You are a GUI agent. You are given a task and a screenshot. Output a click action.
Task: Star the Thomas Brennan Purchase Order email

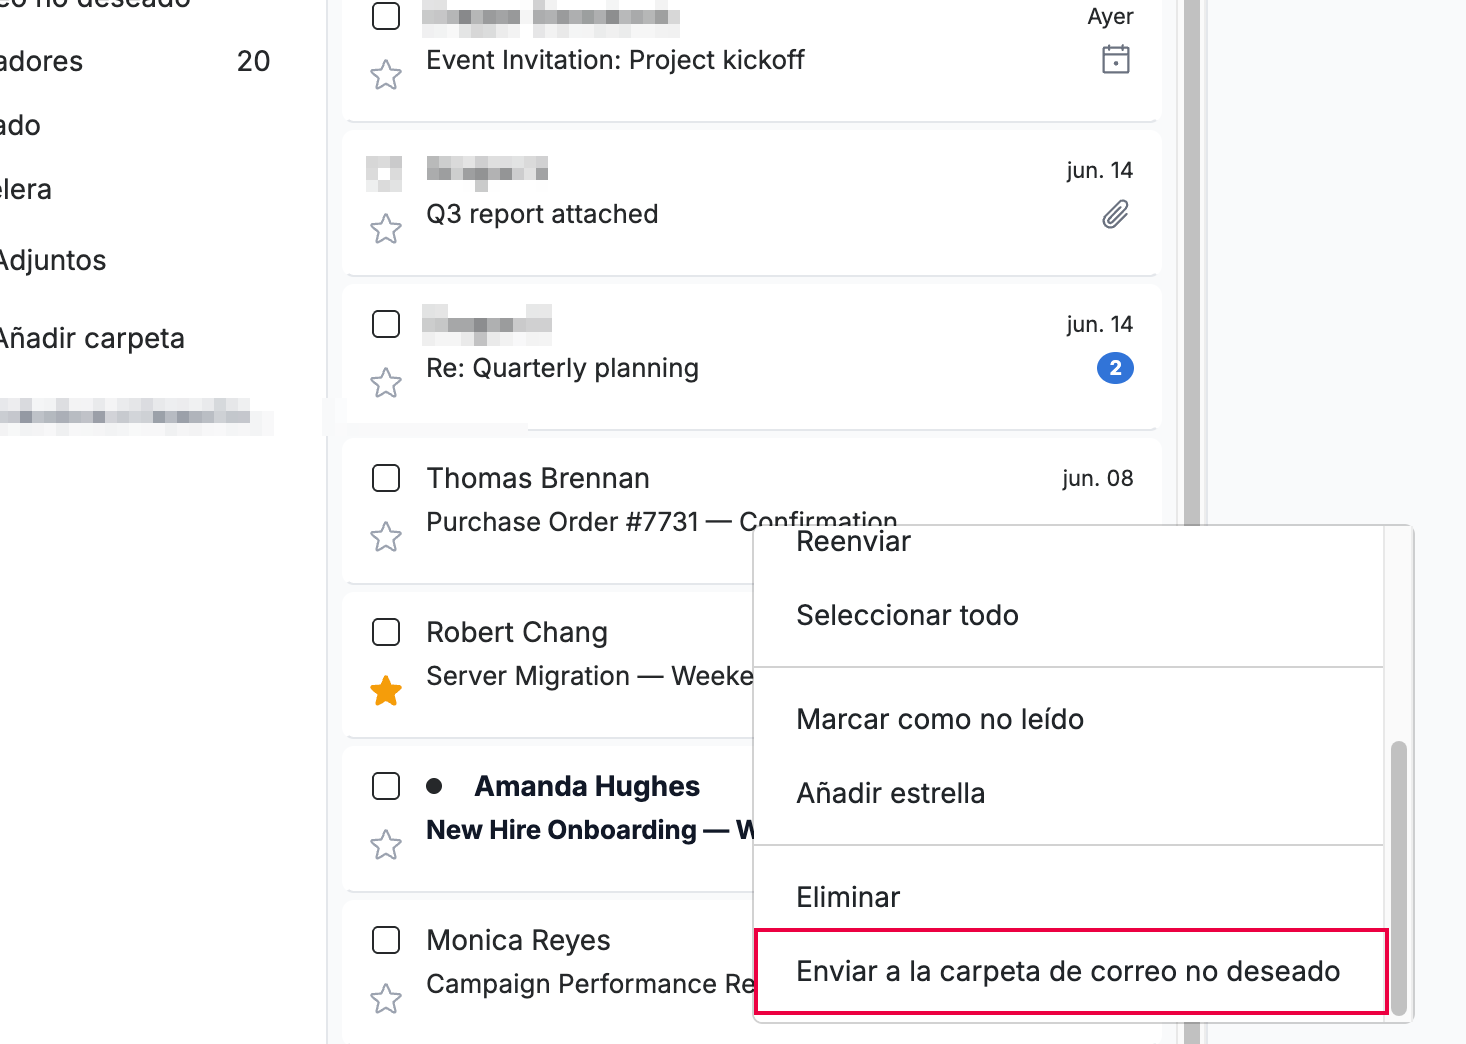coord(386,537)
